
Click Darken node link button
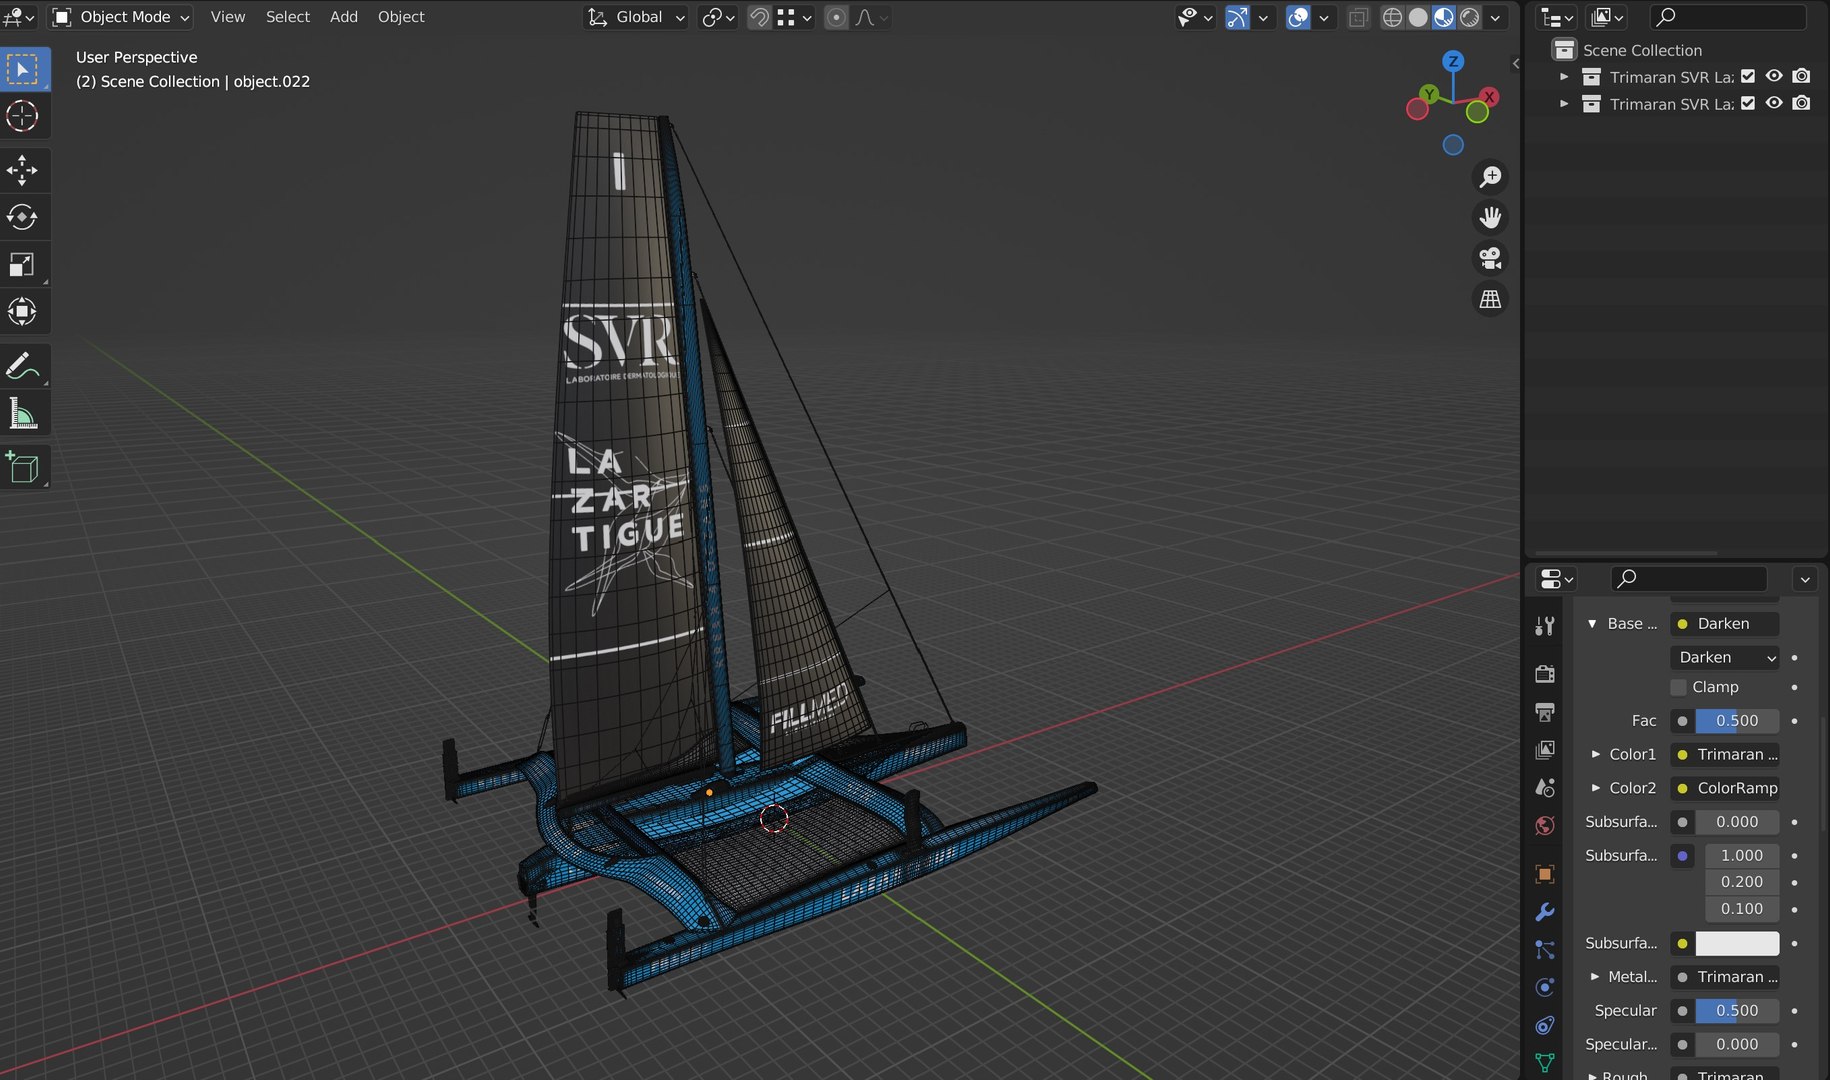(1725, 624)
